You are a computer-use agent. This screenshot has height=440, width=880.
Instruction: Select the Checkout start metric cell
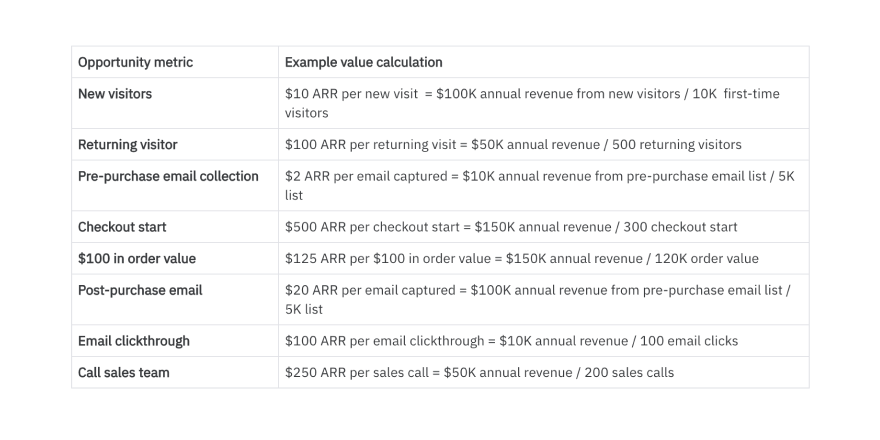[122, 227]
